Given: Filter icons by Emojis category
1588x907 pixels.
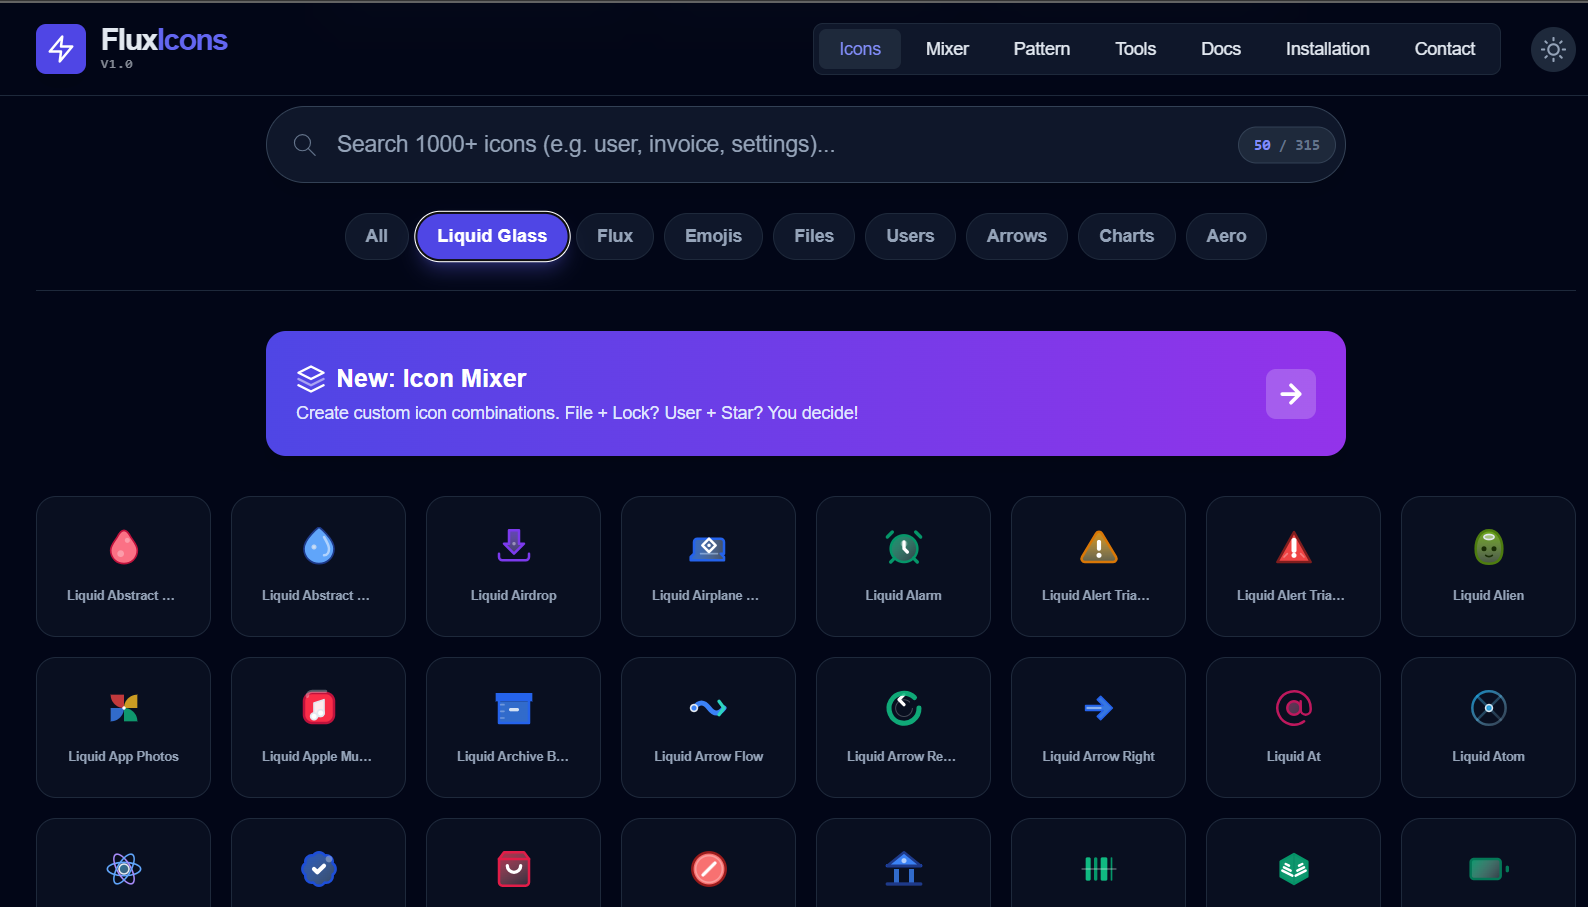Looking at the screenshot, I should pyautogui.click(x=713, y=236).
